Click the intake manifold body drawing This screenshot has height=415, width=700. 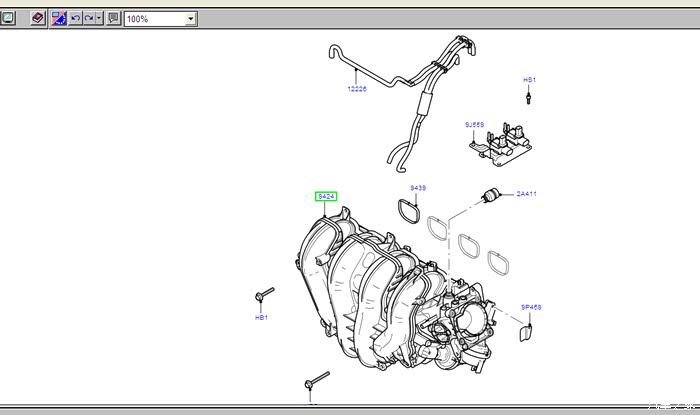click(x=360, y=290)
